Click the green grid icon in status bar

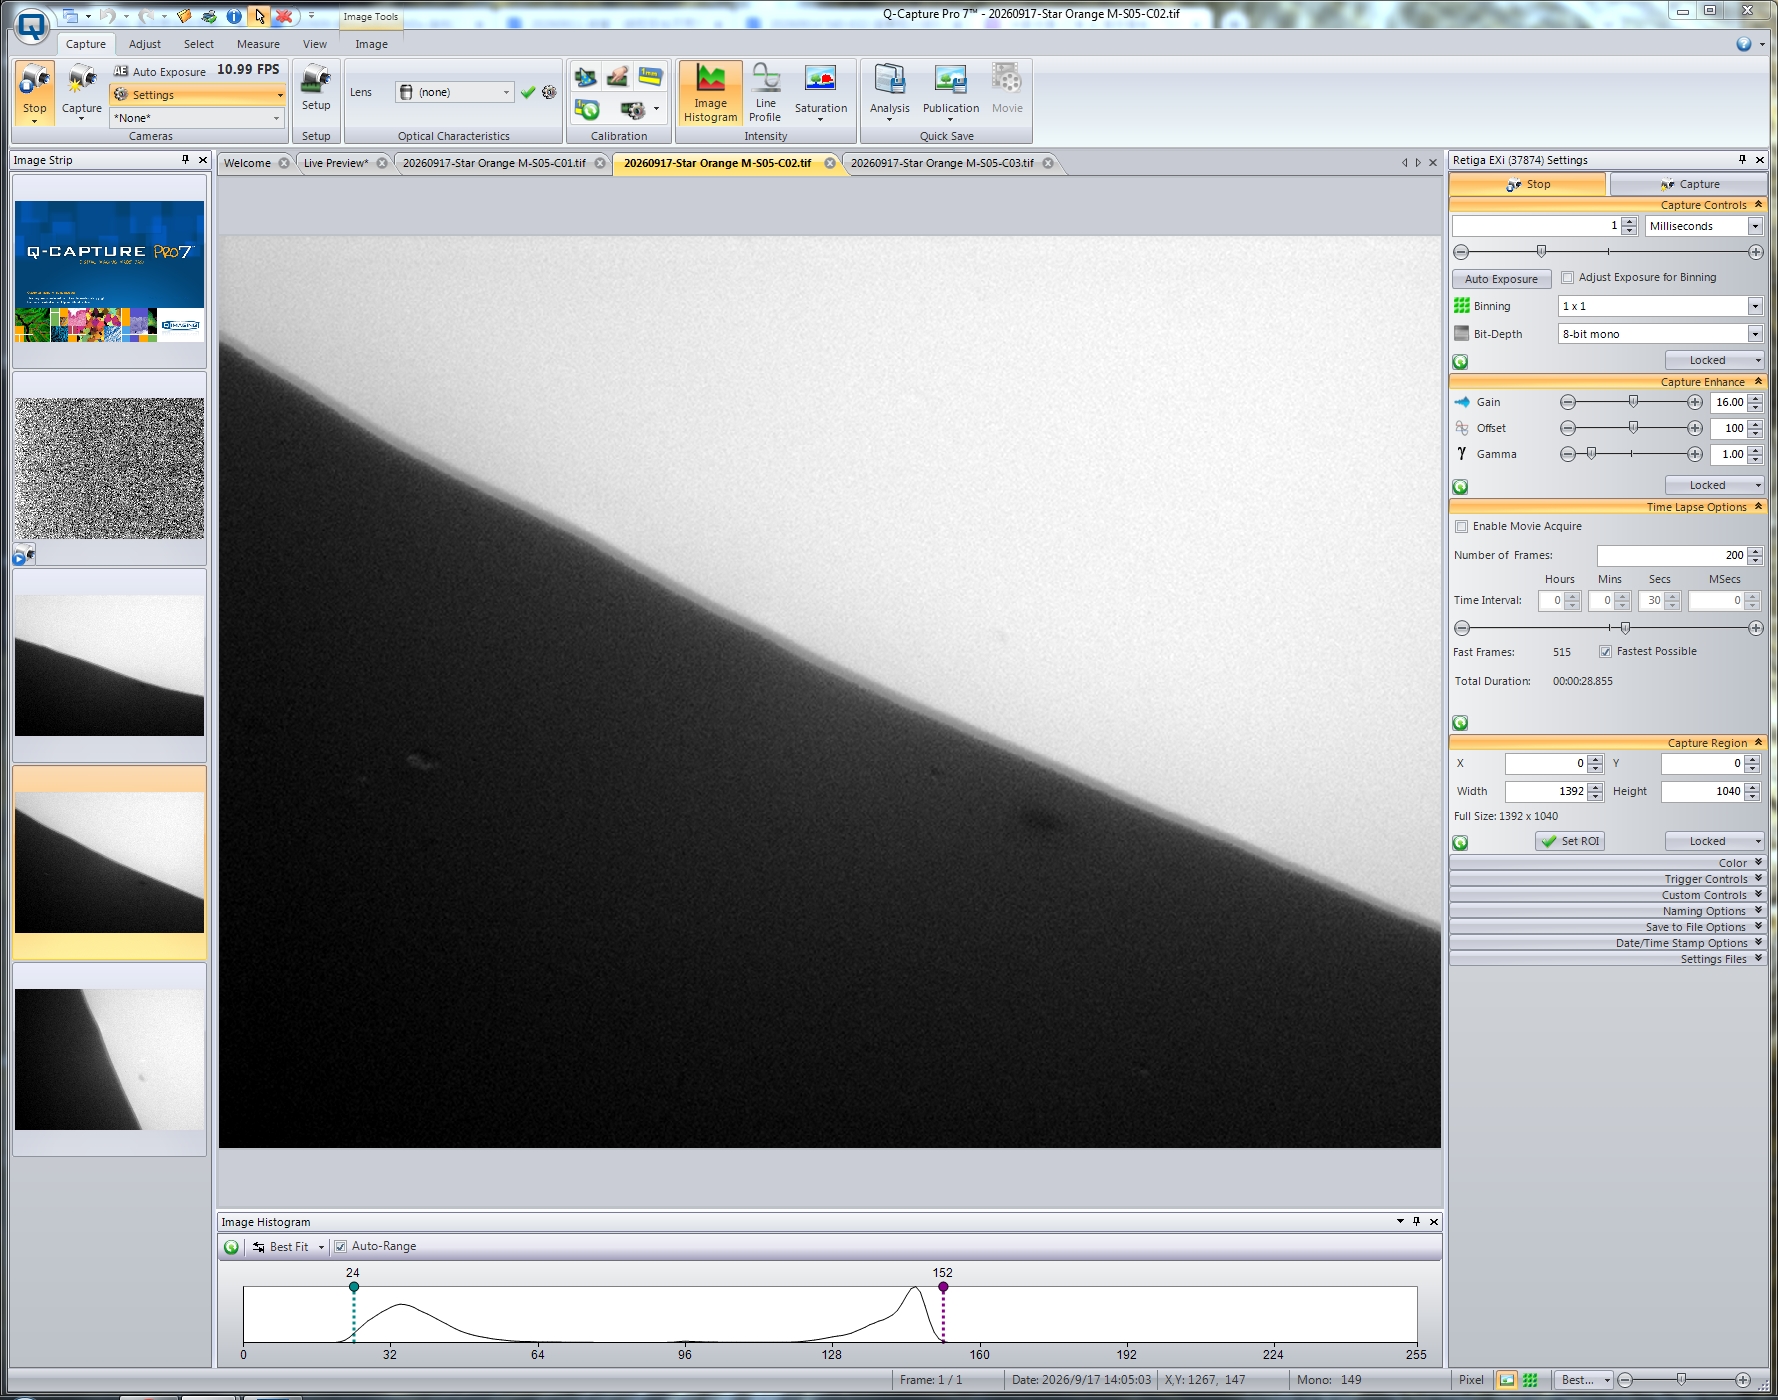1530,1380
